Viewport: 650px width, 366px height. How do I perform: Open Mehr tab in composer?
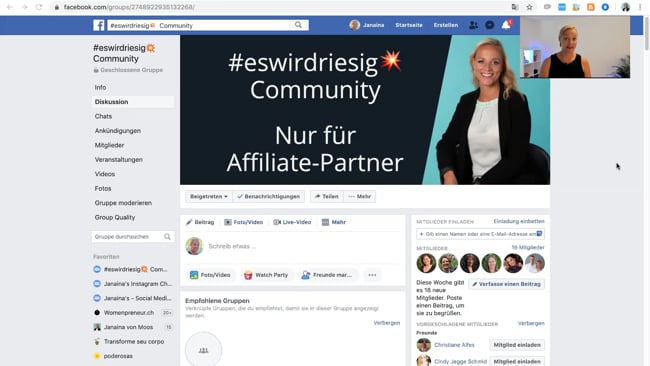click(334, 222)
